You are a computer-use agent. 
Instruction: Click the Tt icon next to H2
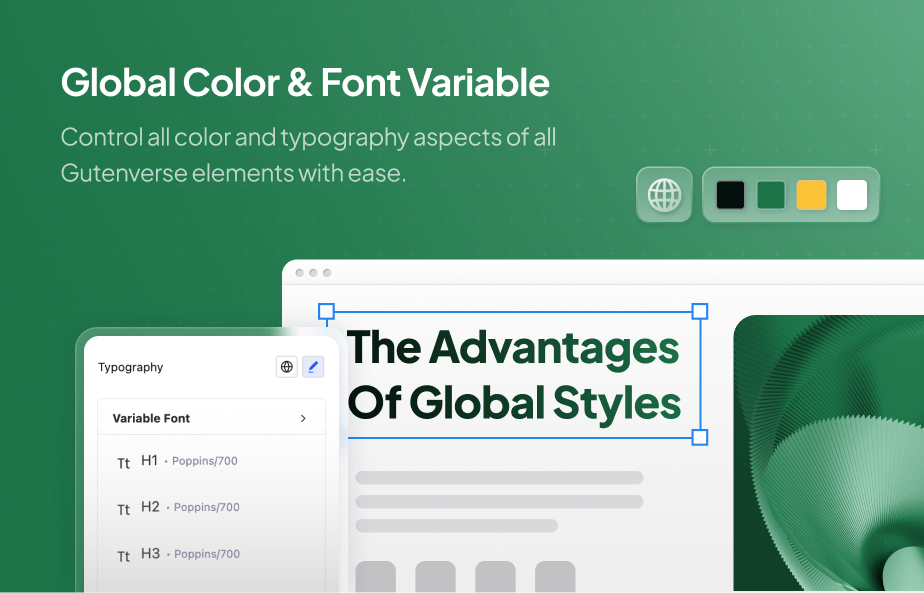(123, 509)
